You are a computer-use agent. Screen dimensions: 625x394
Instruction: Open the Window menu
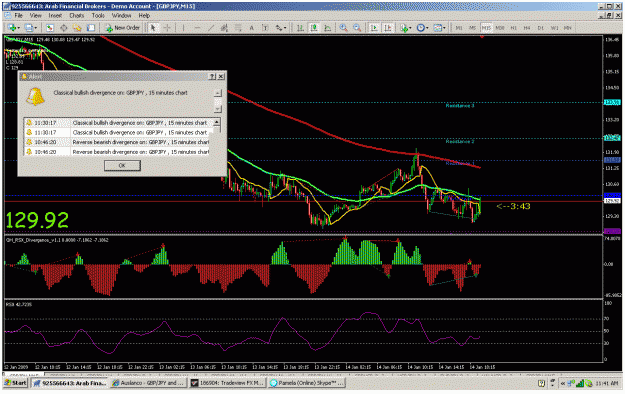point(122,16)
